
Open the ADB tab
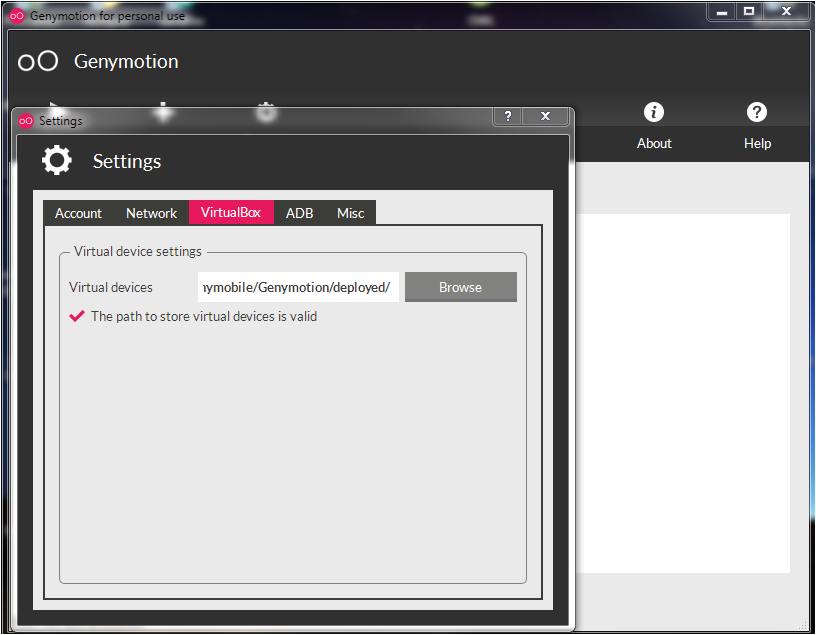(299, 213)
